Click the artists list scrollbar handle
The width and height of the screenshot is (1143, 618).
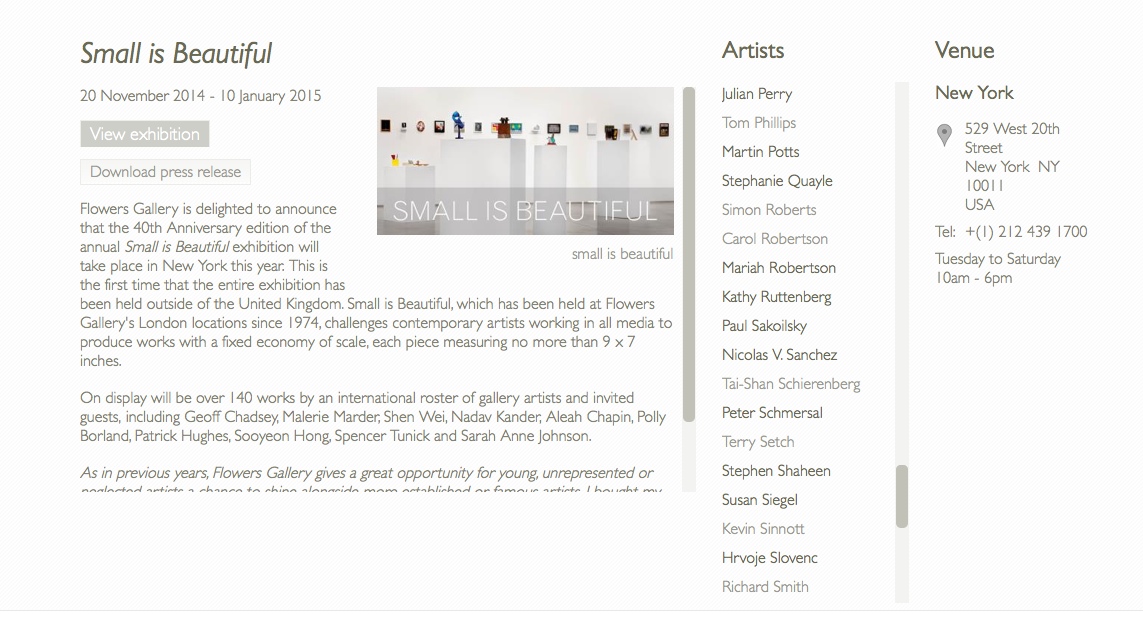click(x=902, y=496)
